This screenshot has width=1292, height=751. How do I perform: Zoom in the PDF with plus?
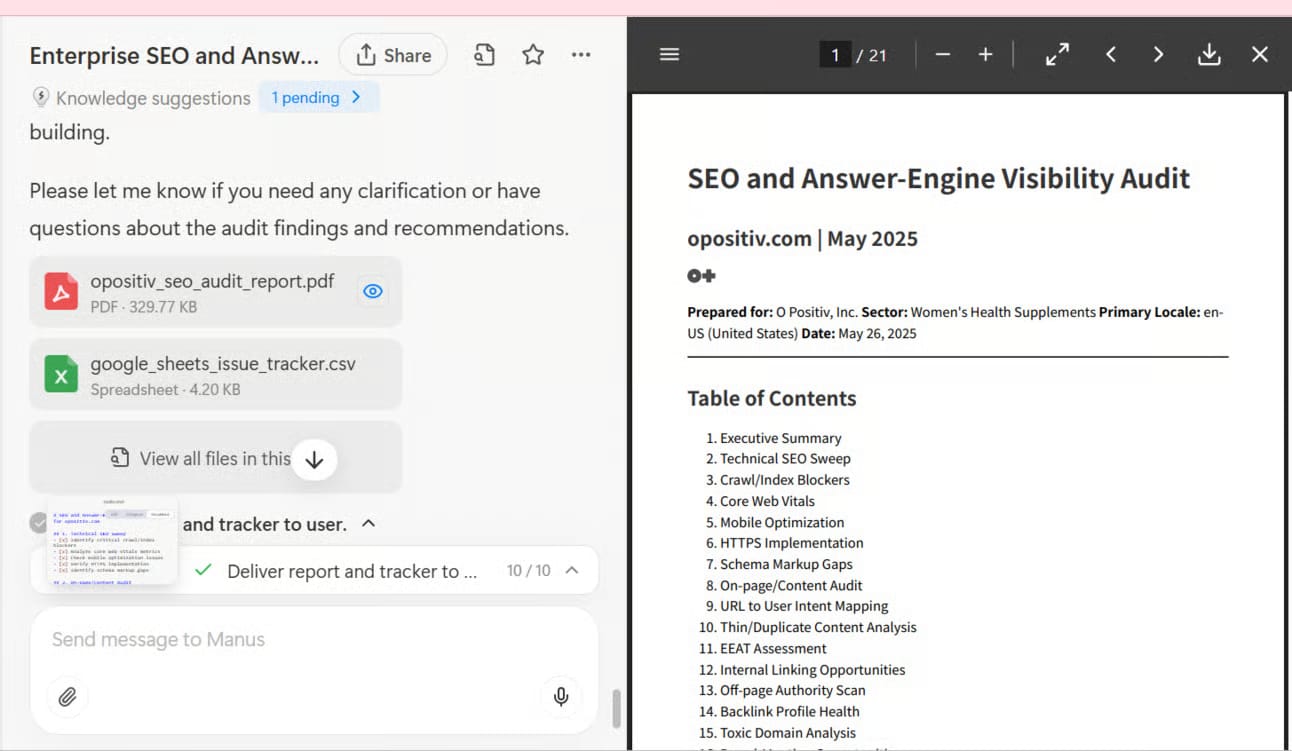pyautogui.click(x=986, y=55)
